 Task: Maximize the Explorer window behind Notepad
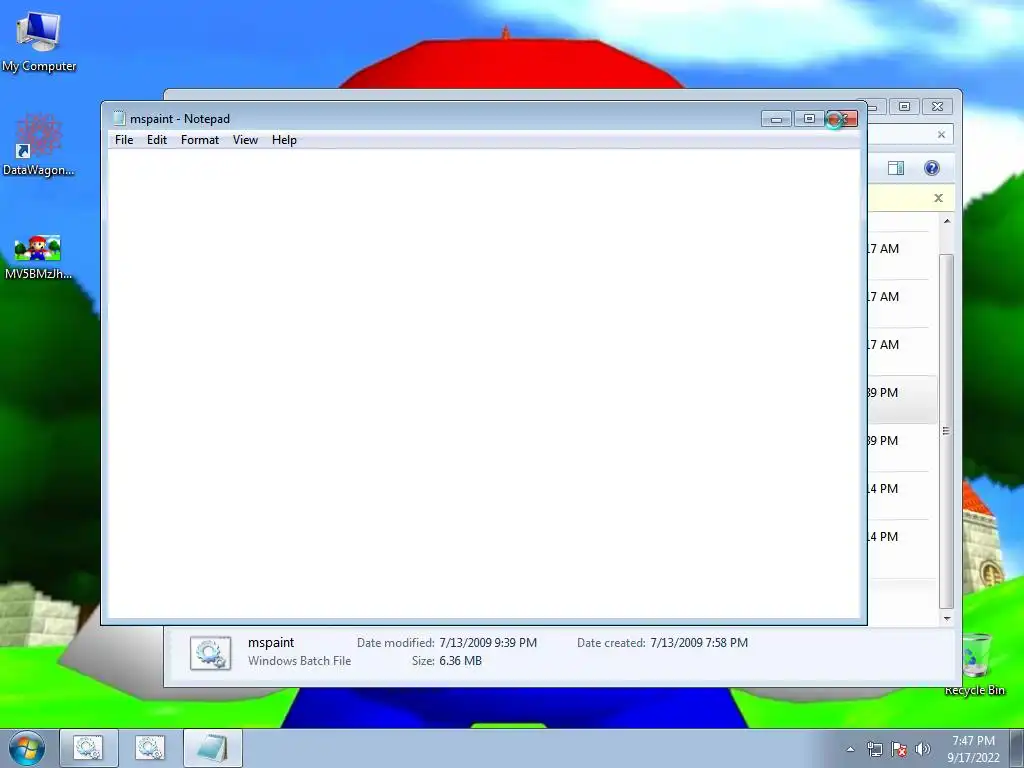pos(904,106)
